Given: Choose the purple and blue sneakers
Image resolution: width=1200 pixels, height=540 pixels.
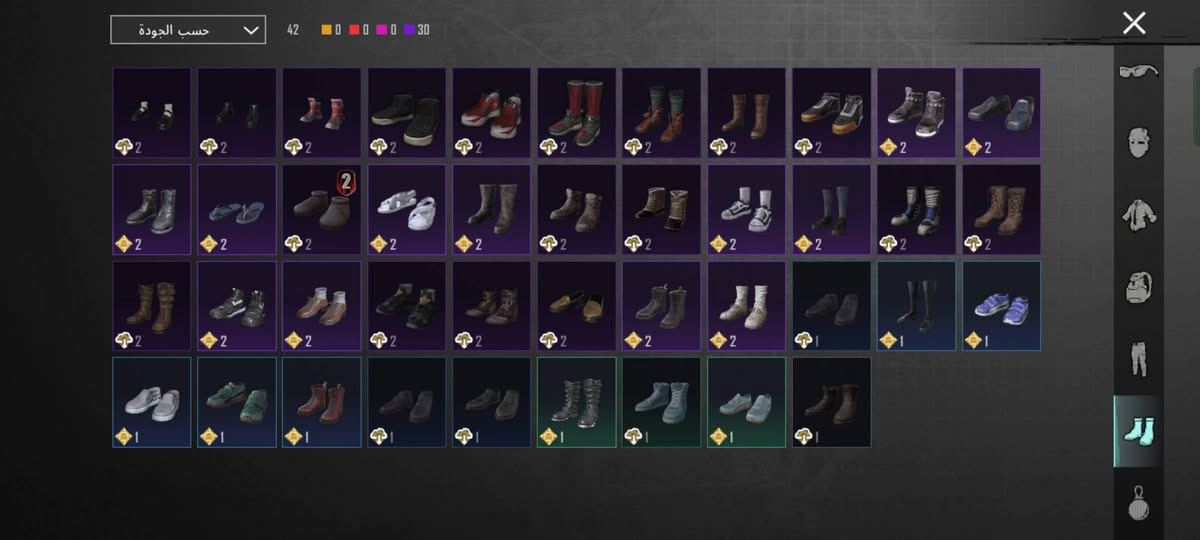Looking at the screenshot, I should click(x=1002, y=306).
